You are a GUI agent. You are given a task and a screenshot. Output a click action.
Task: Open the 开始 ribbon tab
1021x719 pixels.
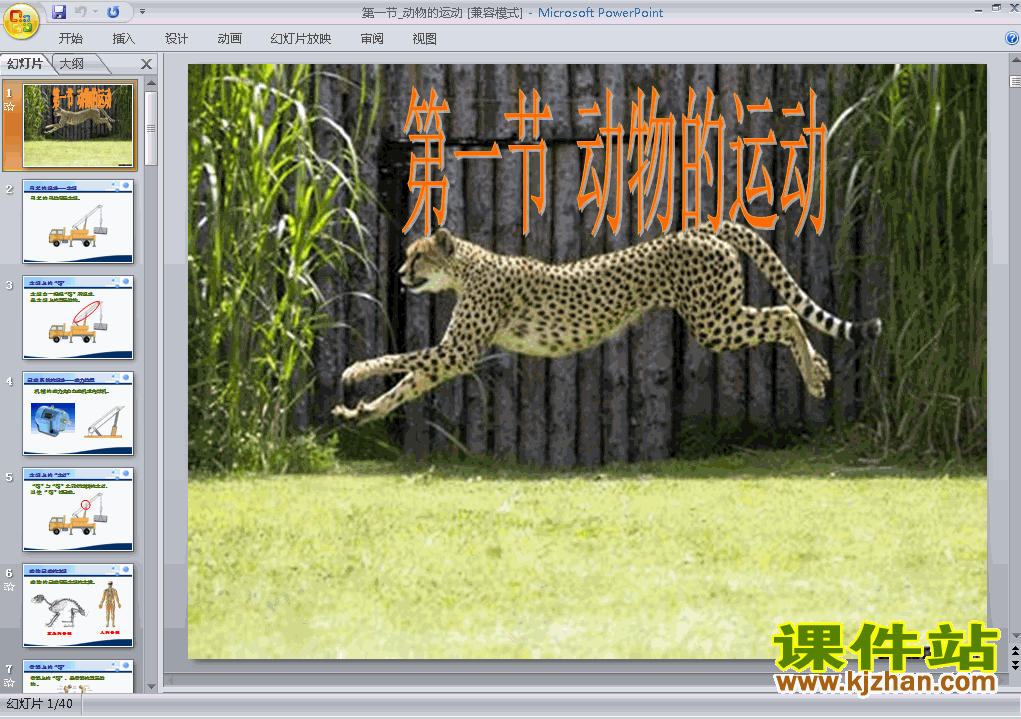point(70,38)
